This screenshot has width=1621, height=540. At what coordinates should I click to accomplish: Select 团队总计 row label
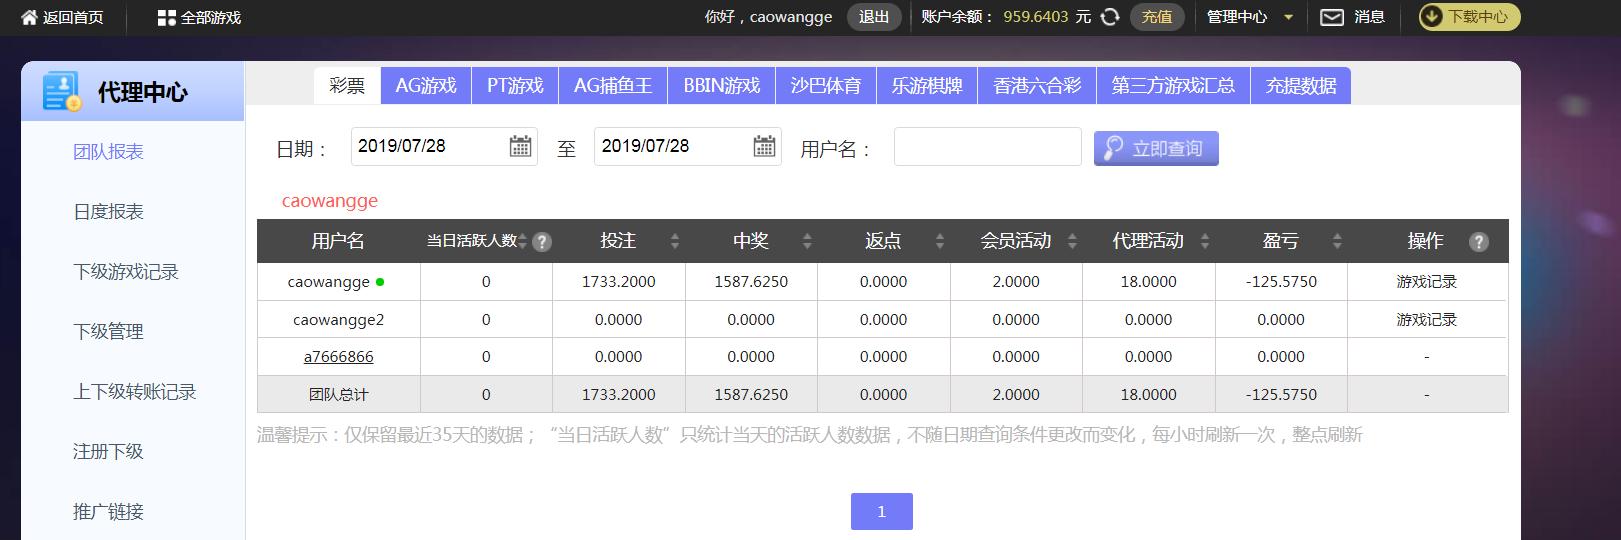(338, 395)
